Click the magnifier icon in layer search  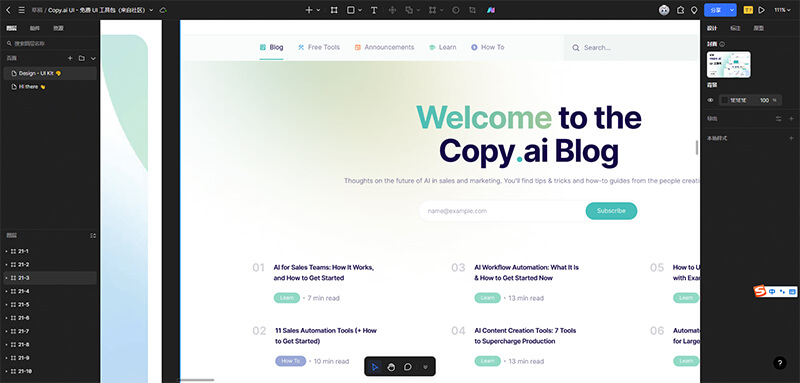tap(9, 43)
